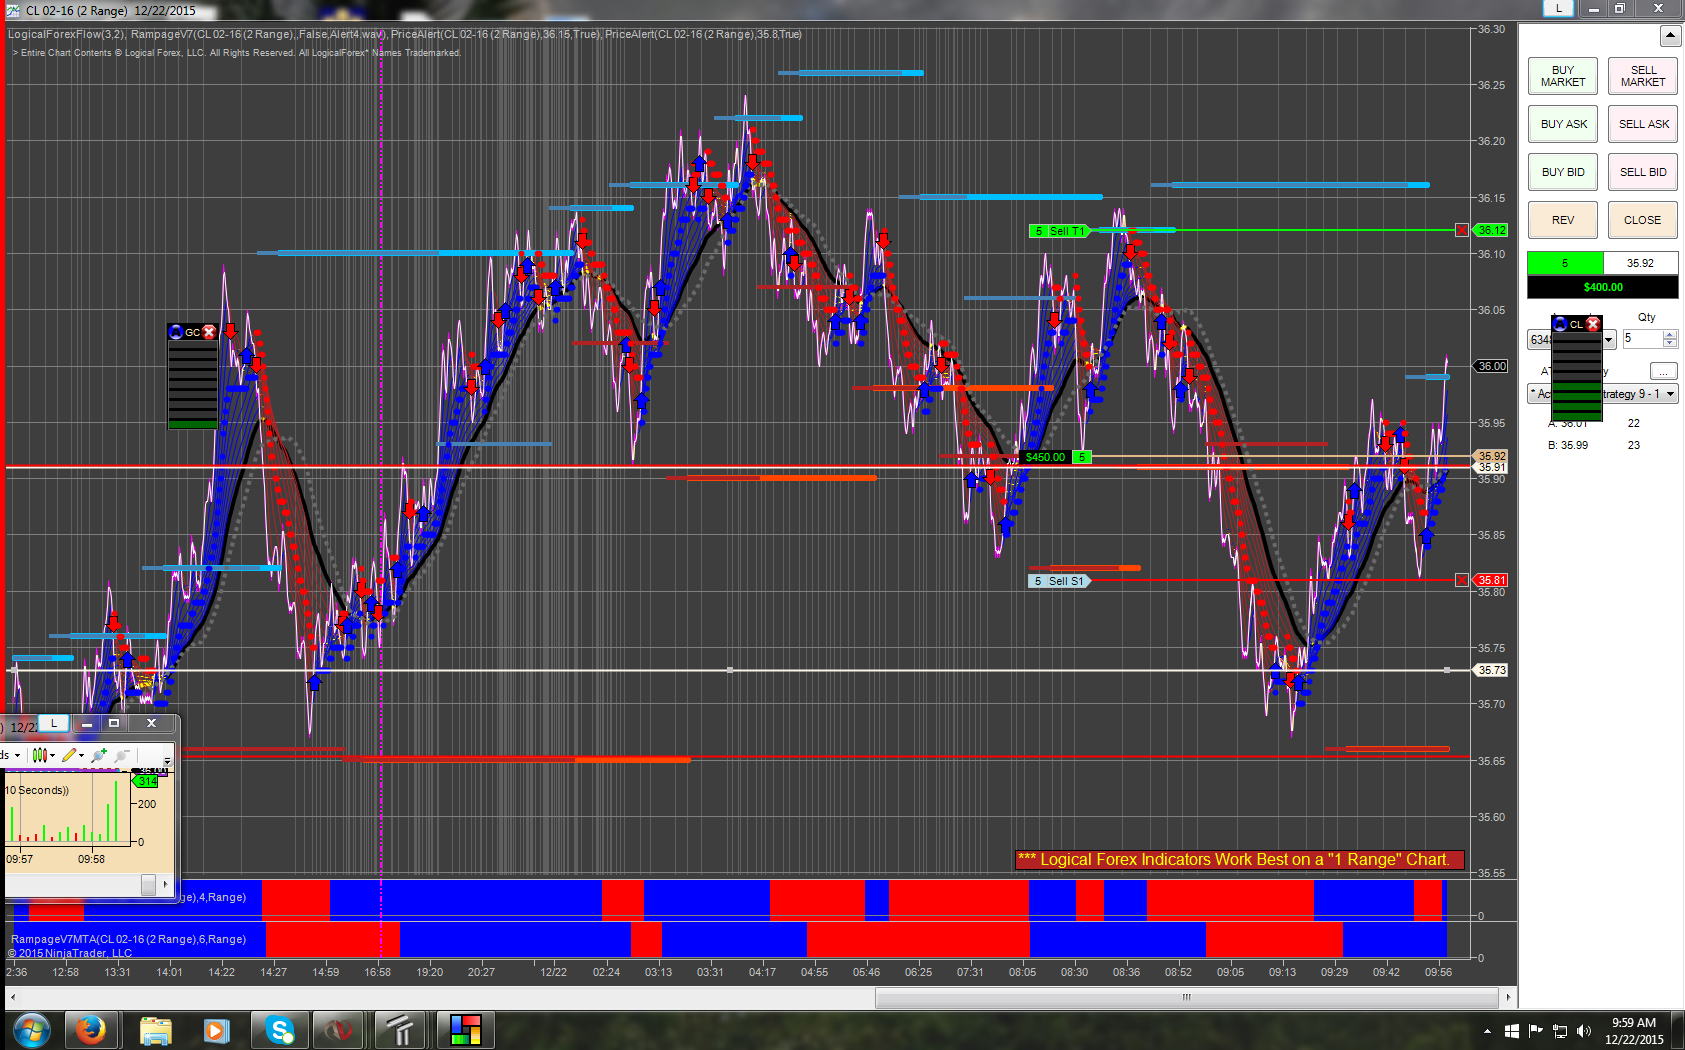This screenshot has width=1685, height=1050.
Task: Open the Action Center flag icon
Action: tap(1536, 1030)
